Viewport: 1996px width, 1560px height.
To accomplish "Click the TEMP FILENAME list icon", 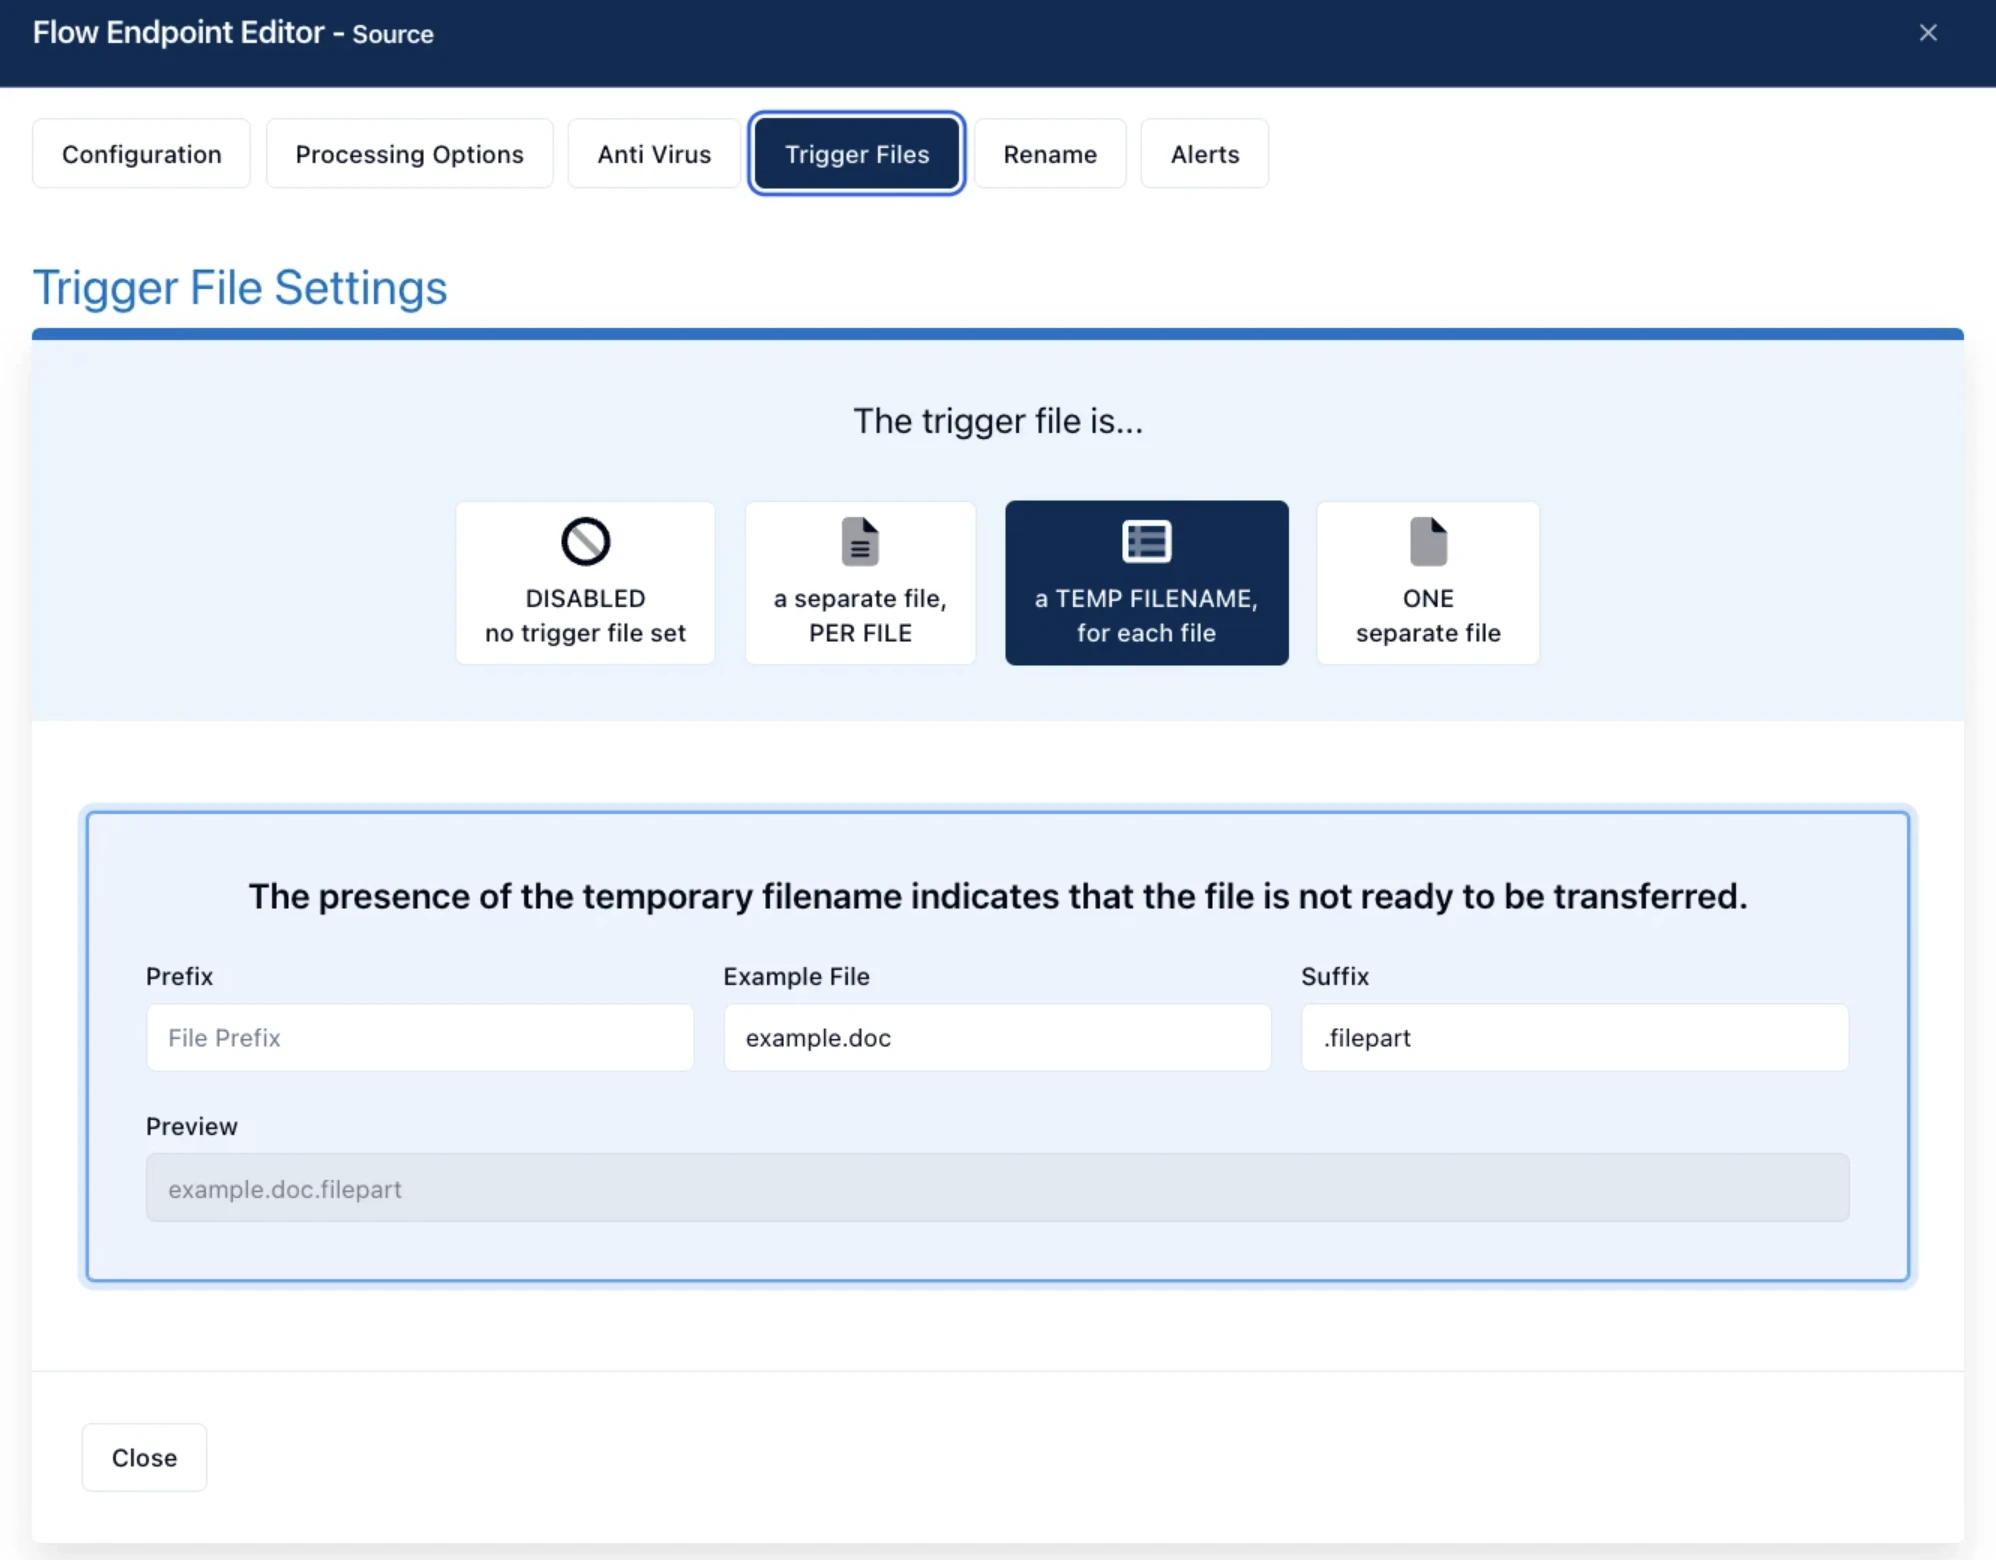I will [x=1146, y=542].
